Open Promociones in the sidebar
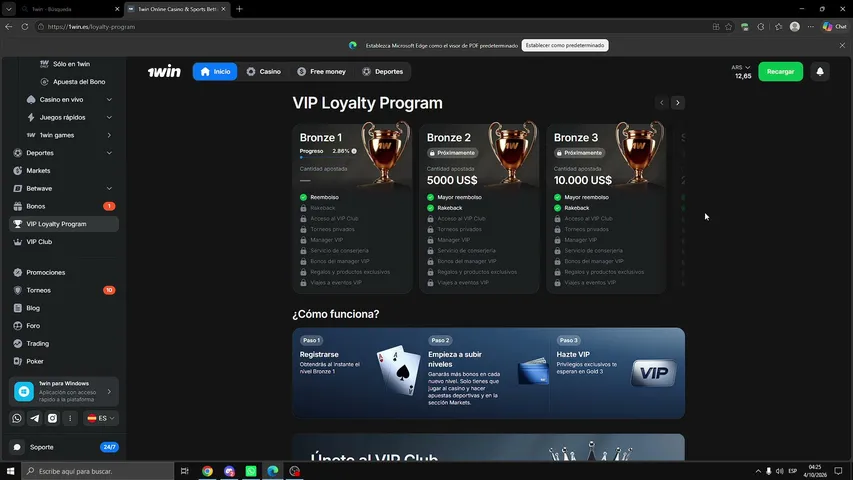 [64, 272]
